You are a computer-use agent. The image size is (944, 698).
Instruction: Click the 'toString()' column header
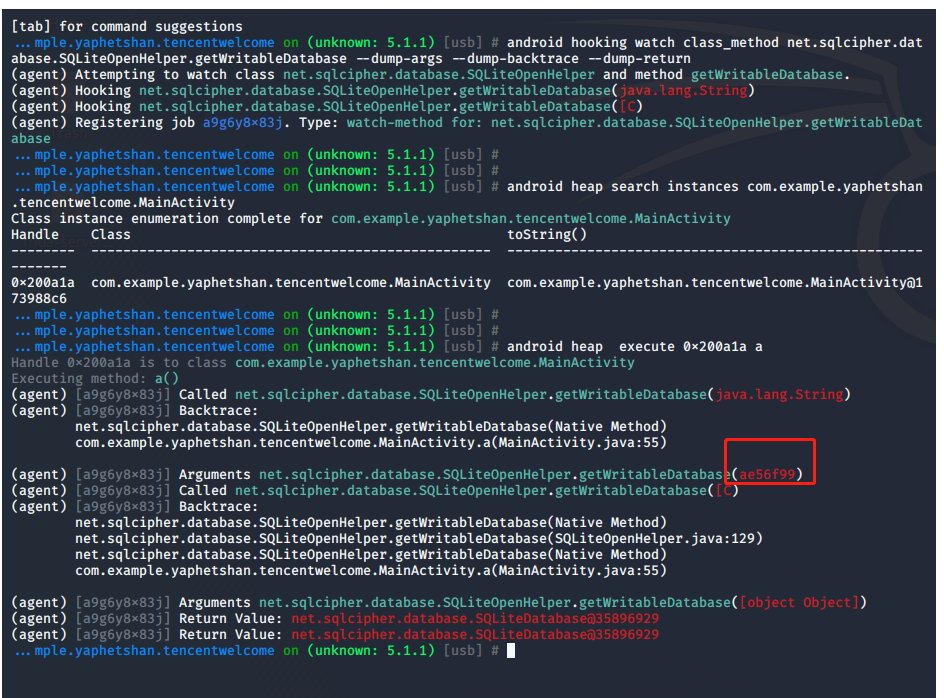pos(547,234)
